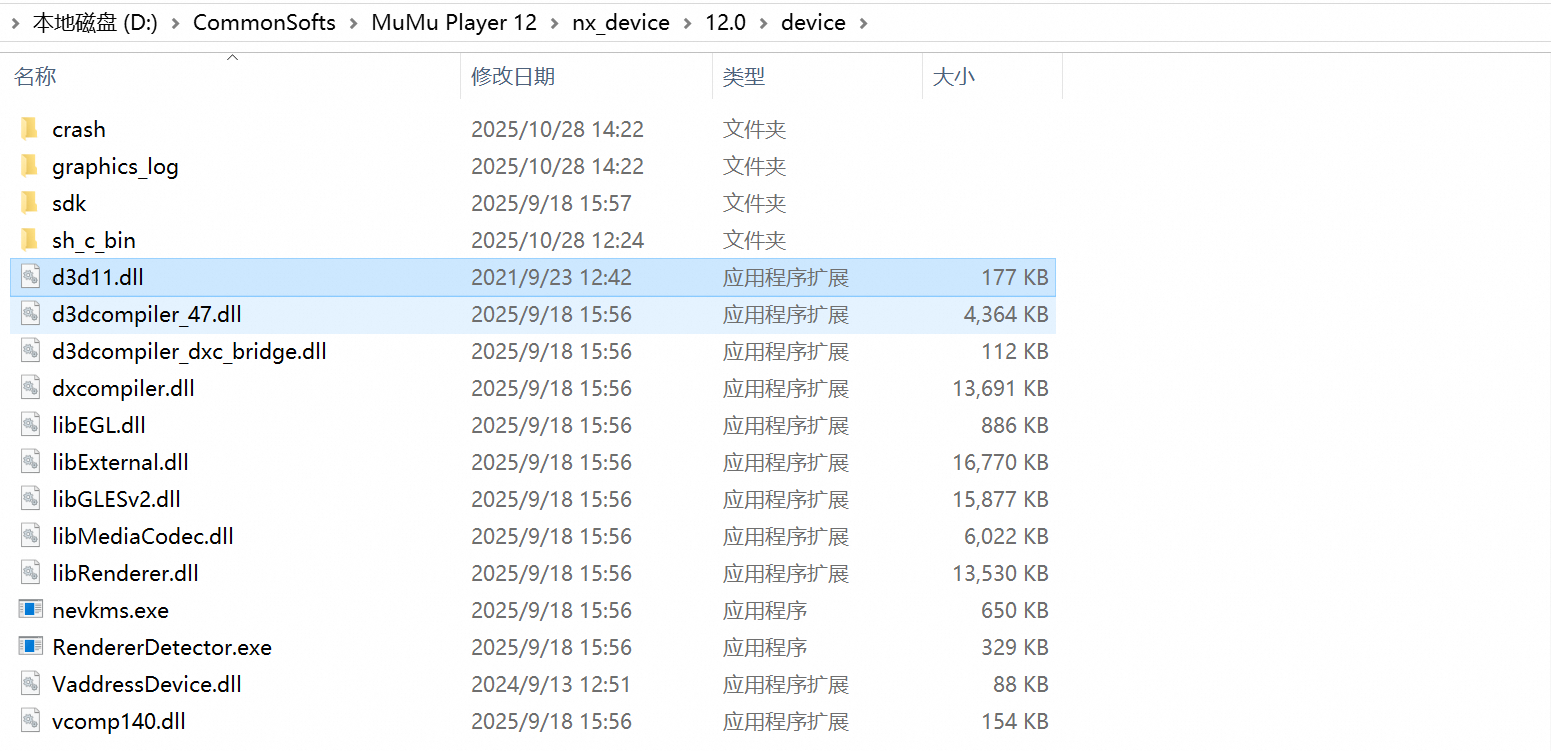Image resolution: width=1551 pixels, height=751 pixels.
Task: Select the libMediaCodec.dll file name
Action: tap(143, 537)
